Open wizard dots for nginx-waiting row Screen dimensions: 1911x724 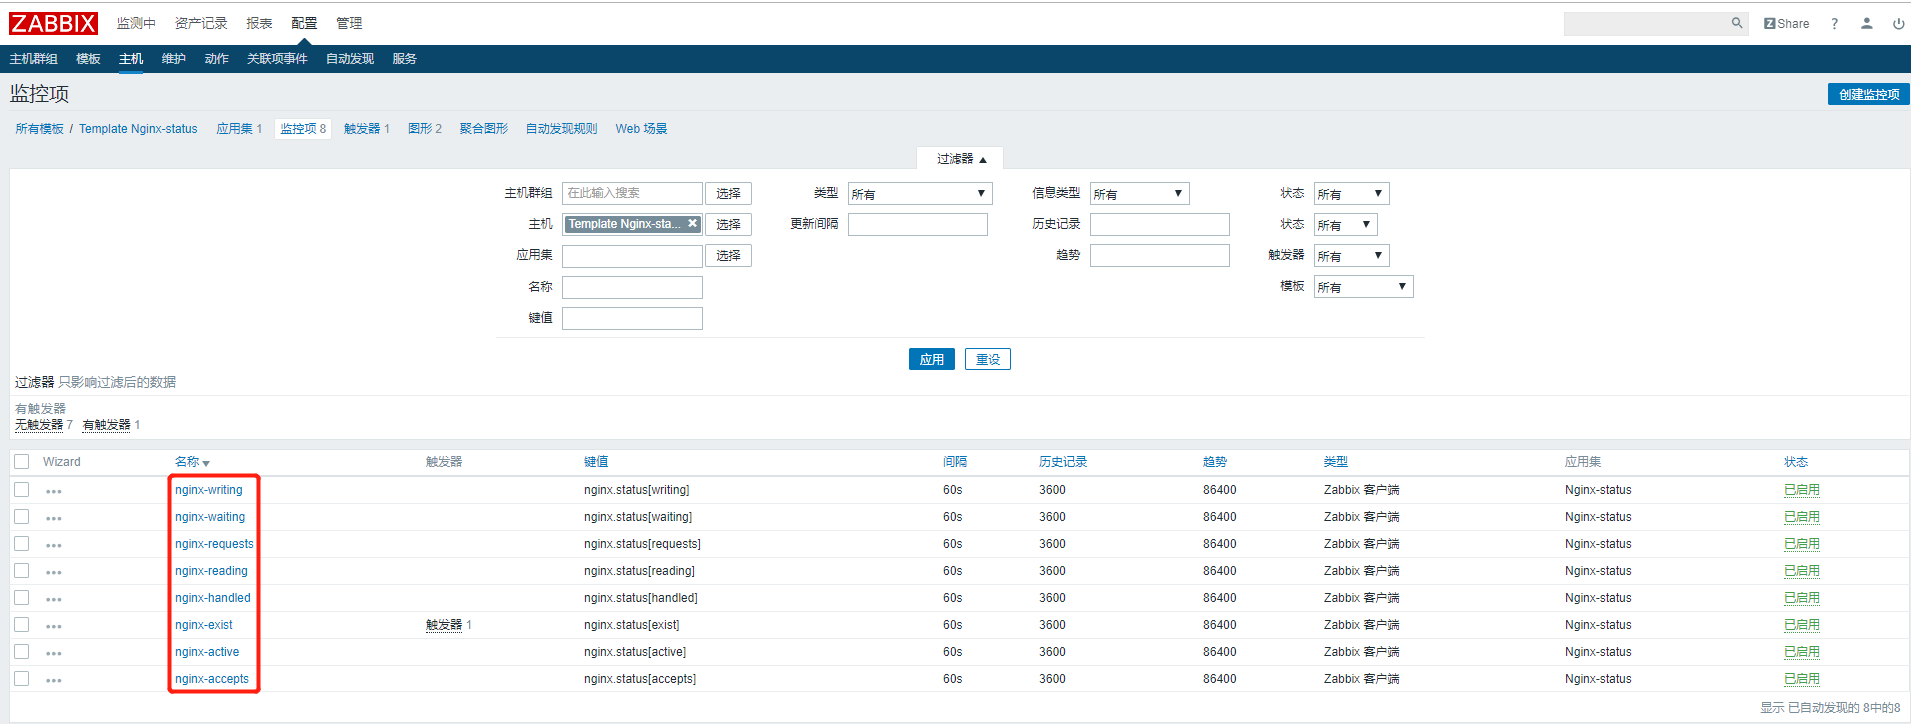(x=54, y=518)
